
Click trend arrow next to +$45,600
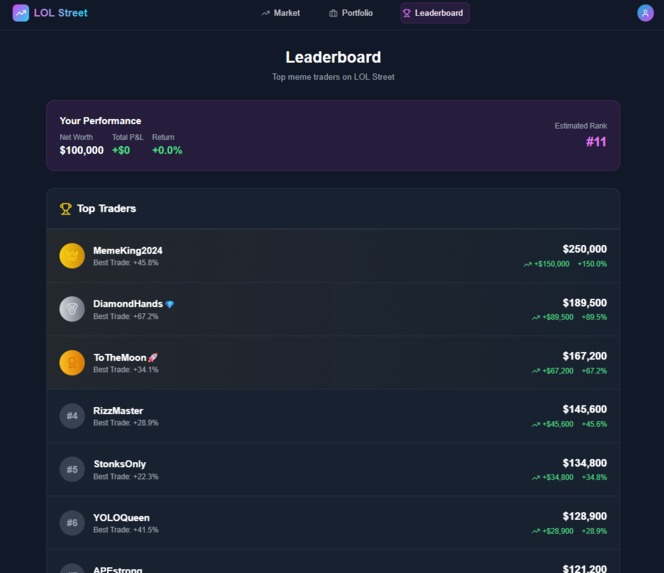click(x=536, y=424)
